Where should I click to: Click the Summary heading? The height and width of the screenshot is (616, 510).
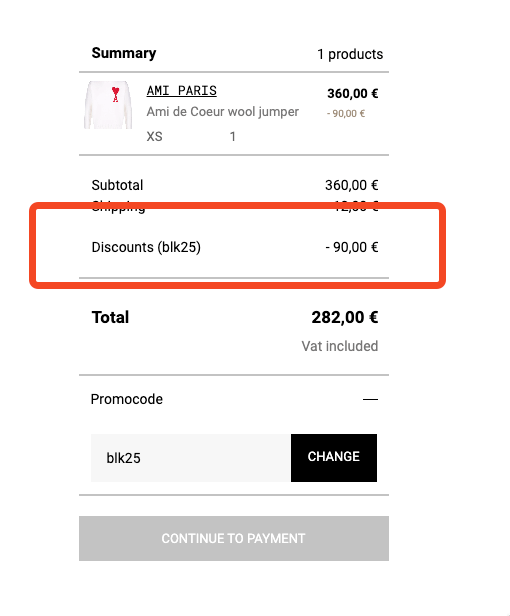click(124, 53)
